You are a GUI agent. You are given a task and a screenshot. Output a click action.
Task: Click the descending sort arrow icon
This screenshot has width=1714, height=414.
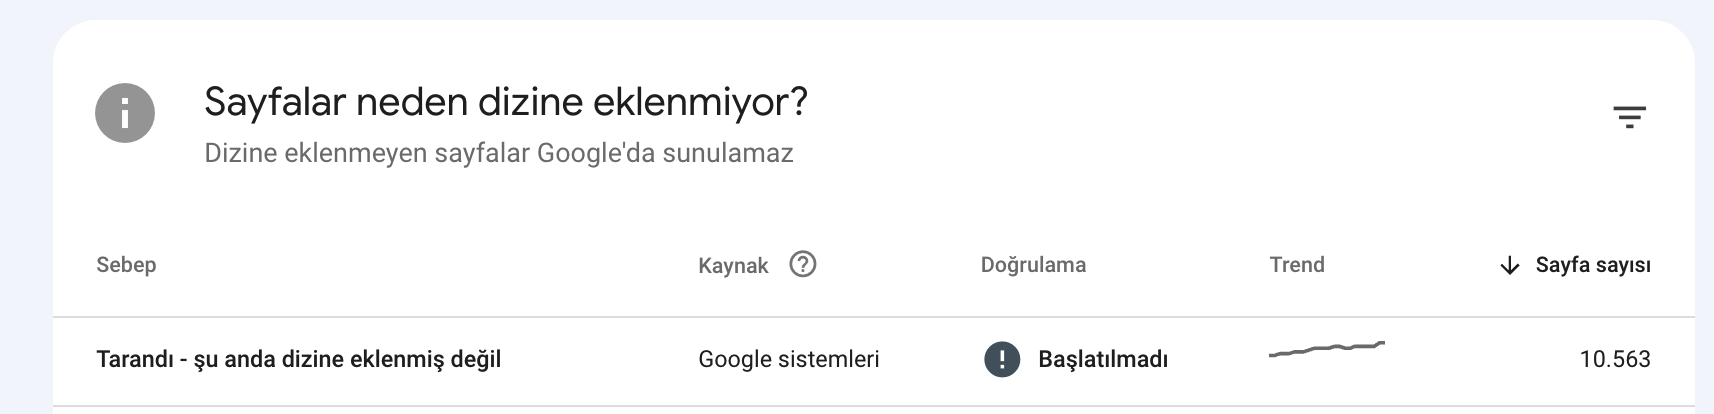coord(1510,265)
